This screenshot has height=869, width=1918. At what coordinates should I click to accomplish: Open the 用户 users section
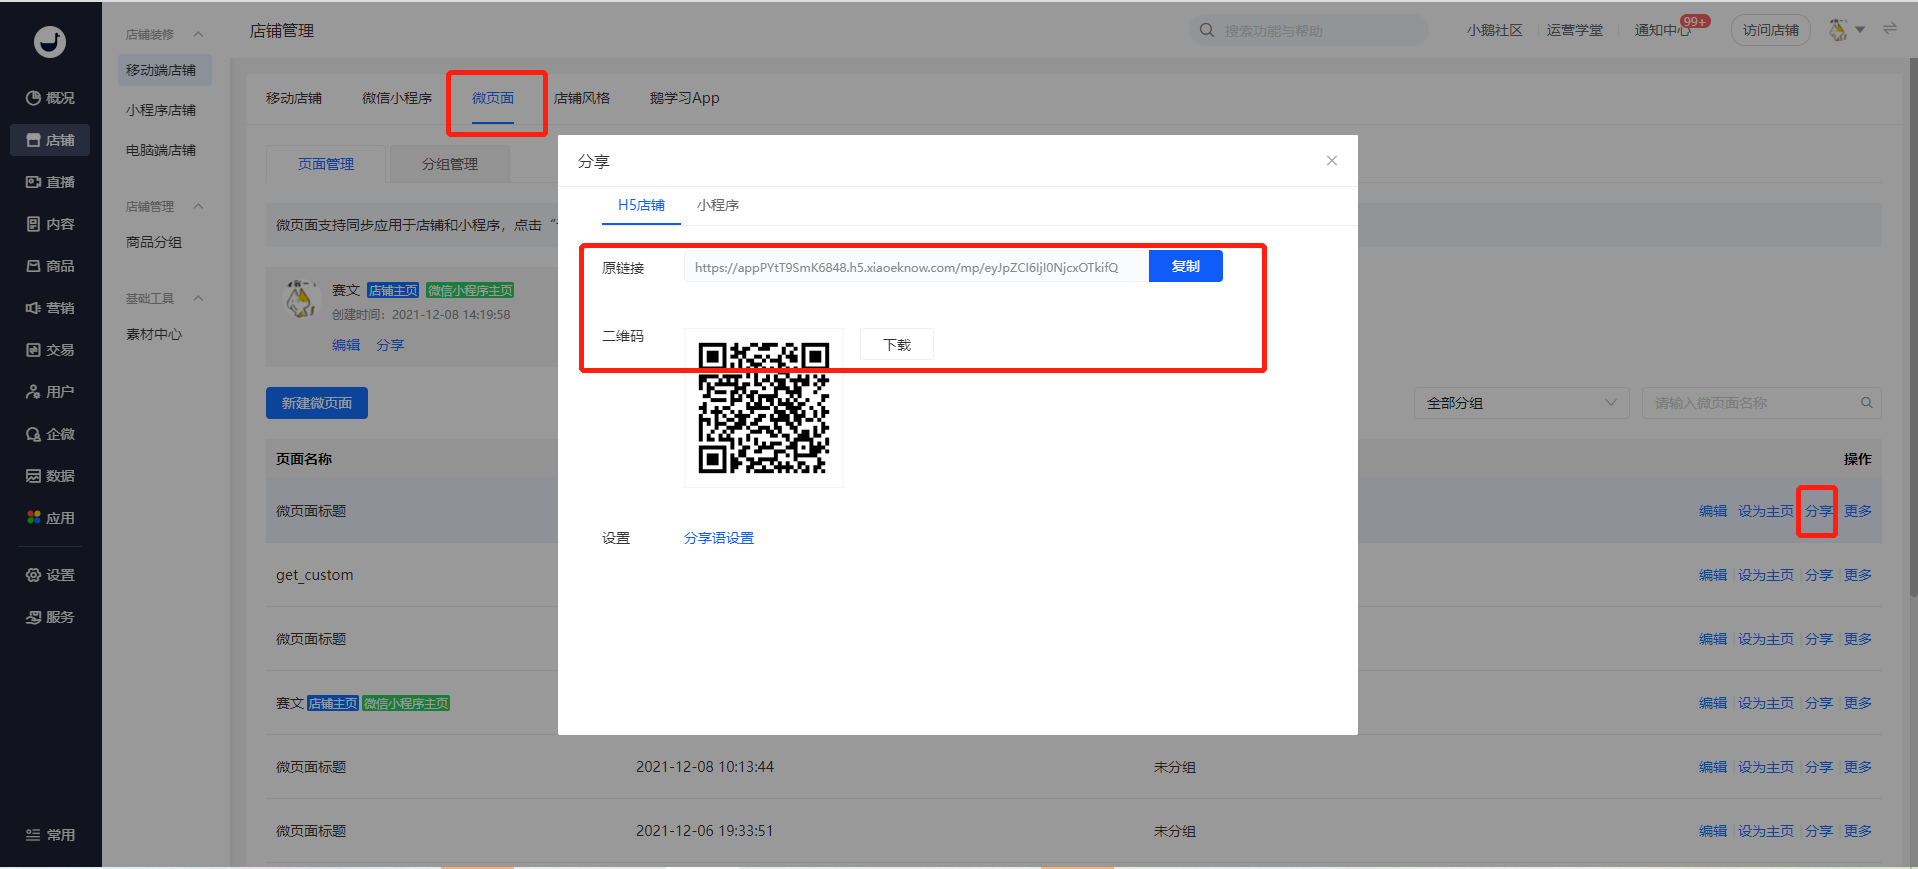[50, 392]
